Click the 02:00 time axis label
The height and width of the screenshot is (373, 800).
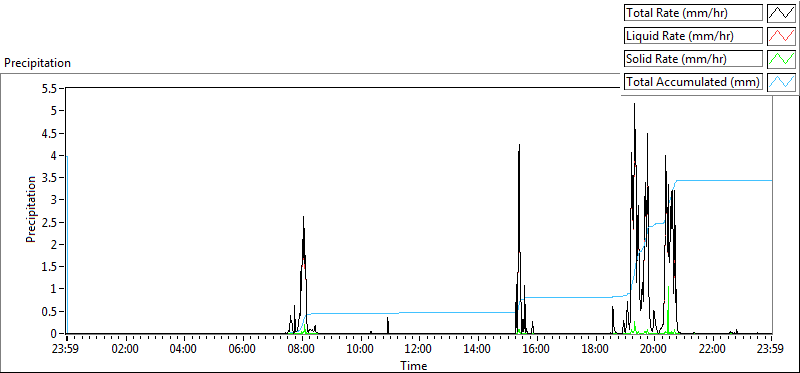coord(125,350)
